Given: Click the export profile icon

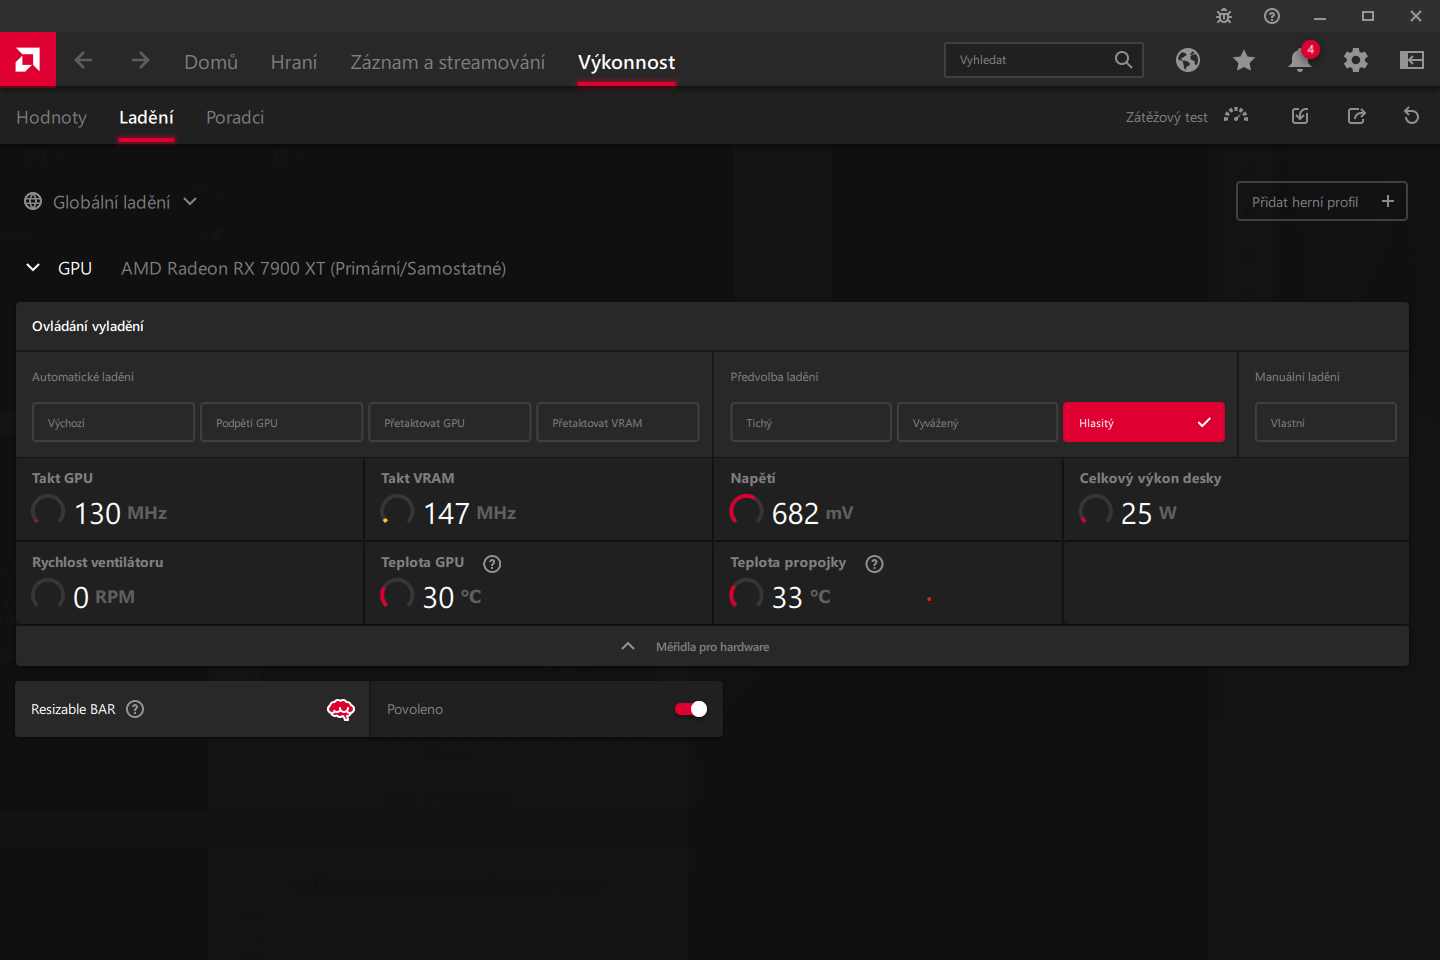Looking at the screenshot, I should pyautogui.click(x=1356, y=116).
